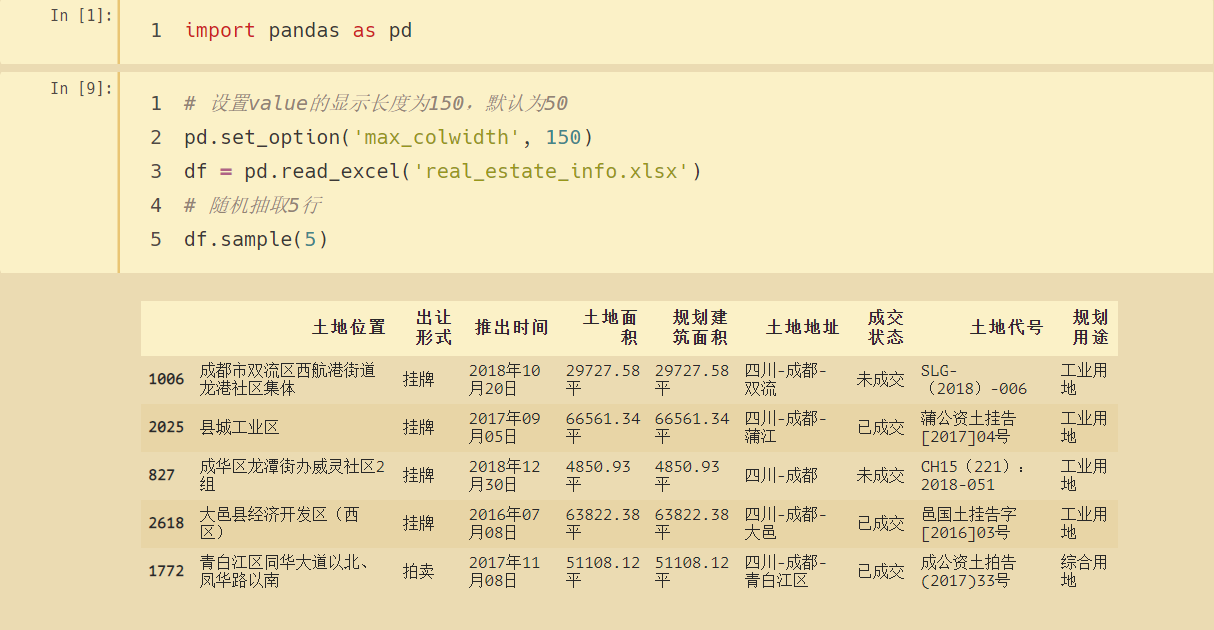Click '已成交' status in row 1772
Image resolution: width=1214 pixels, height=630 pixels.
(880, 571)
